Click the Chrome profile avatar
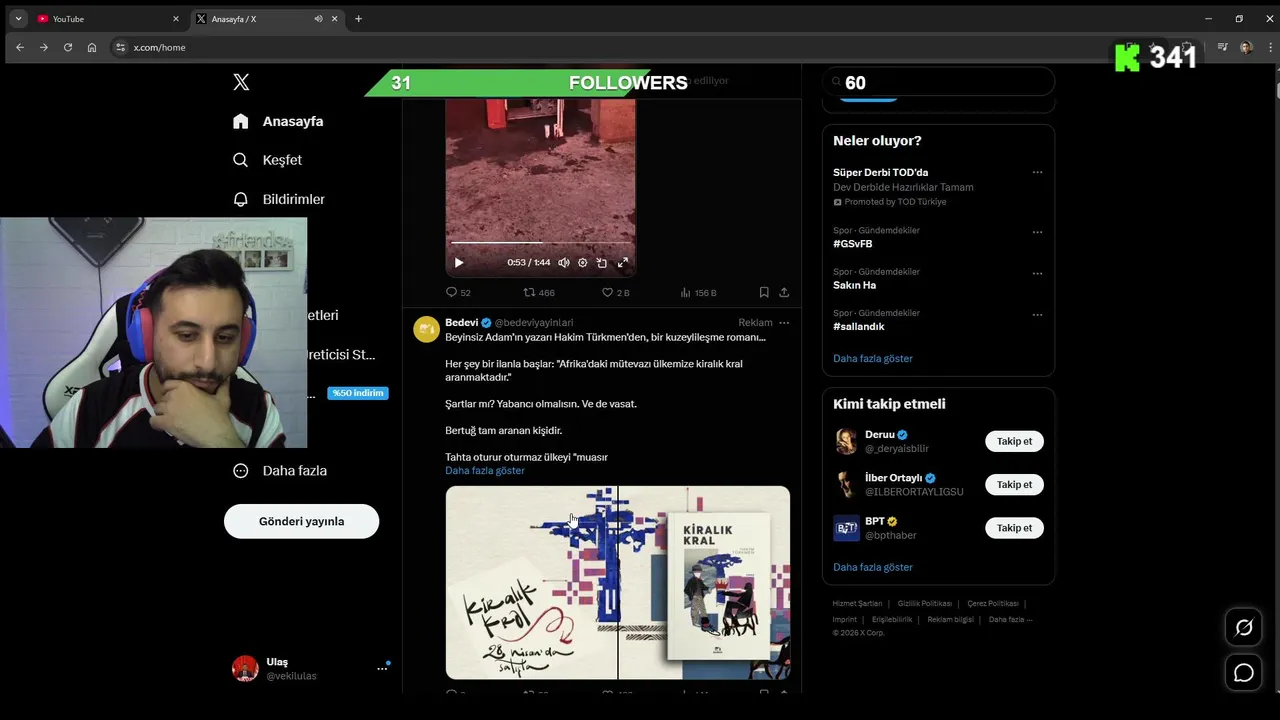1280x720 pixels. click(1246, 47)
